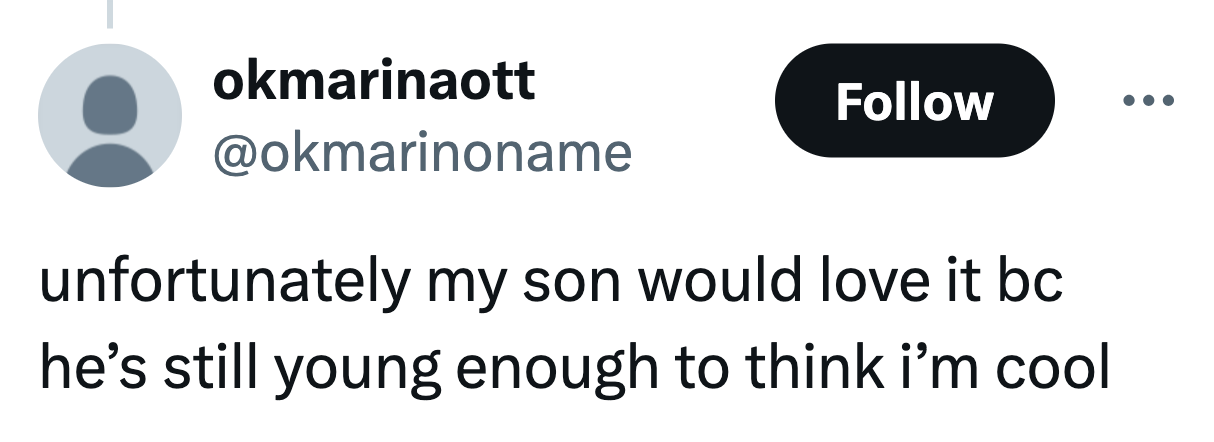Click the silhouette placeholder profile picture

[110, 116]
